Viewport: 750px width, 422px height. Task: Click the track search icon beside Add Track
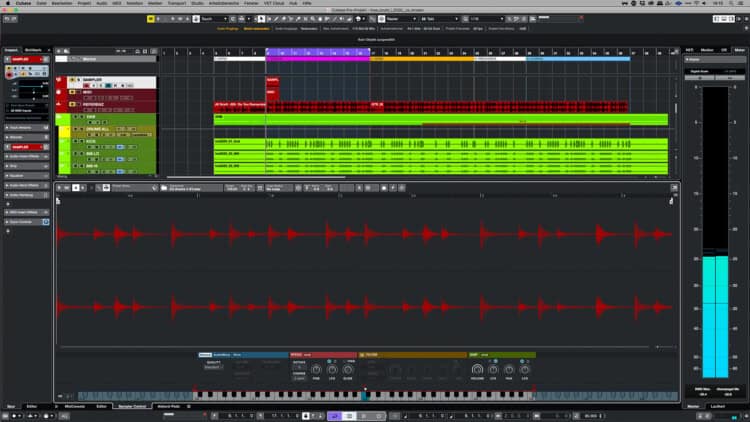tap(66, 51)
